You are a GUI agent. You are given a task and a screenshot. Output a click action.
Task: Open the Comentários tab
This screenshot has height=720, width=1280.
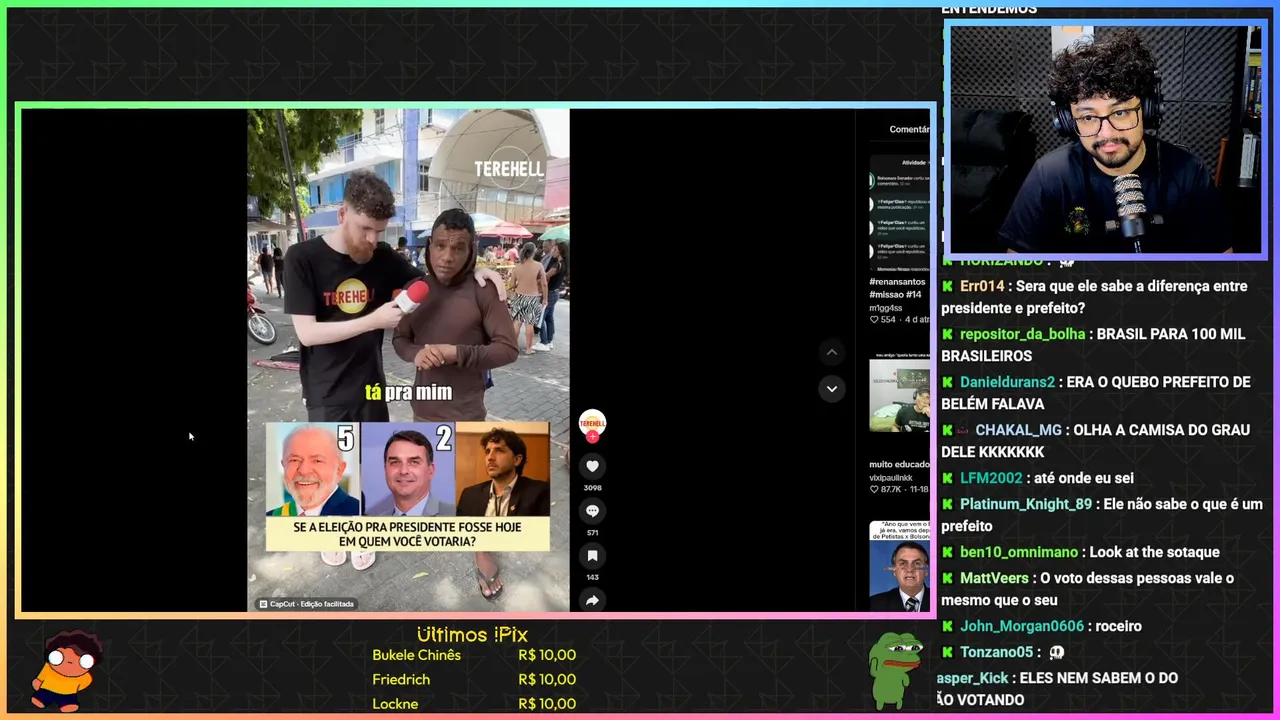tap(909, 129)
